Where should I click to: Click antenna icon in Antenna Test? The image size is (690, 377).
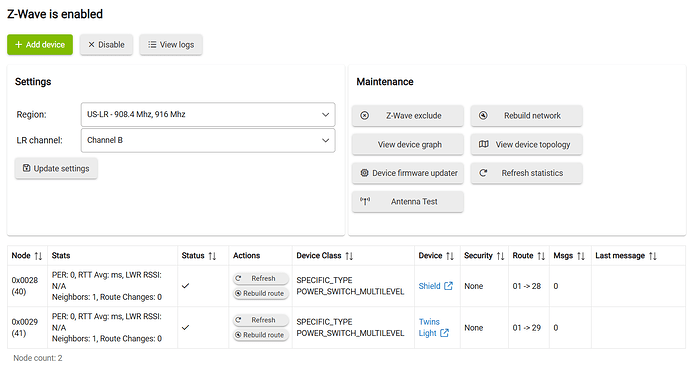point(365,201)
